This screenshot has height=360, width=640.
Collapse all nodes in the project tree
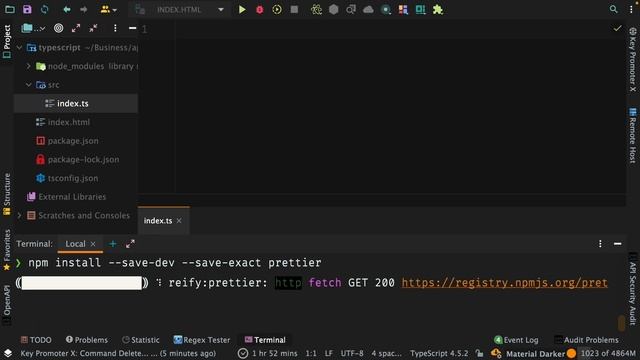93,28
